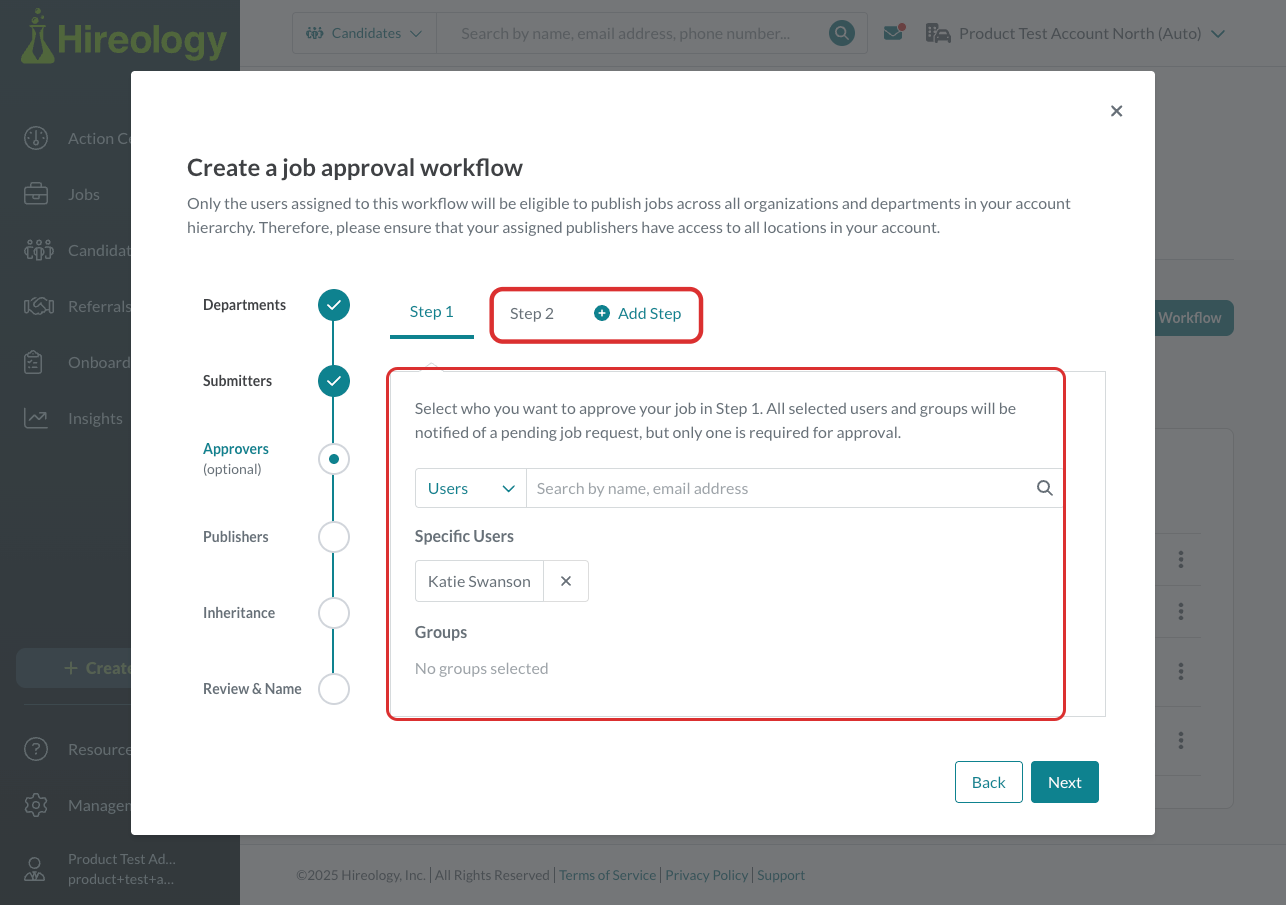Click the Insights chart icon
1286x905 pixels.
(x=36, y=418)
